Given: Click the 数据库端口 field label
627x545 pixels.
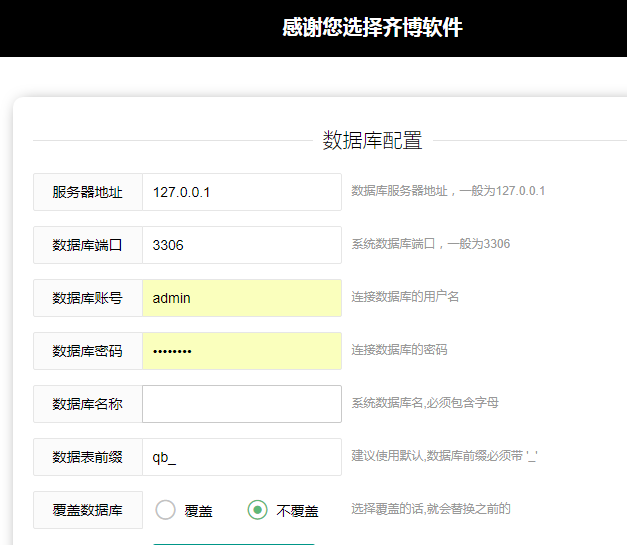Looking at the screenshot, I should (88, 245).
